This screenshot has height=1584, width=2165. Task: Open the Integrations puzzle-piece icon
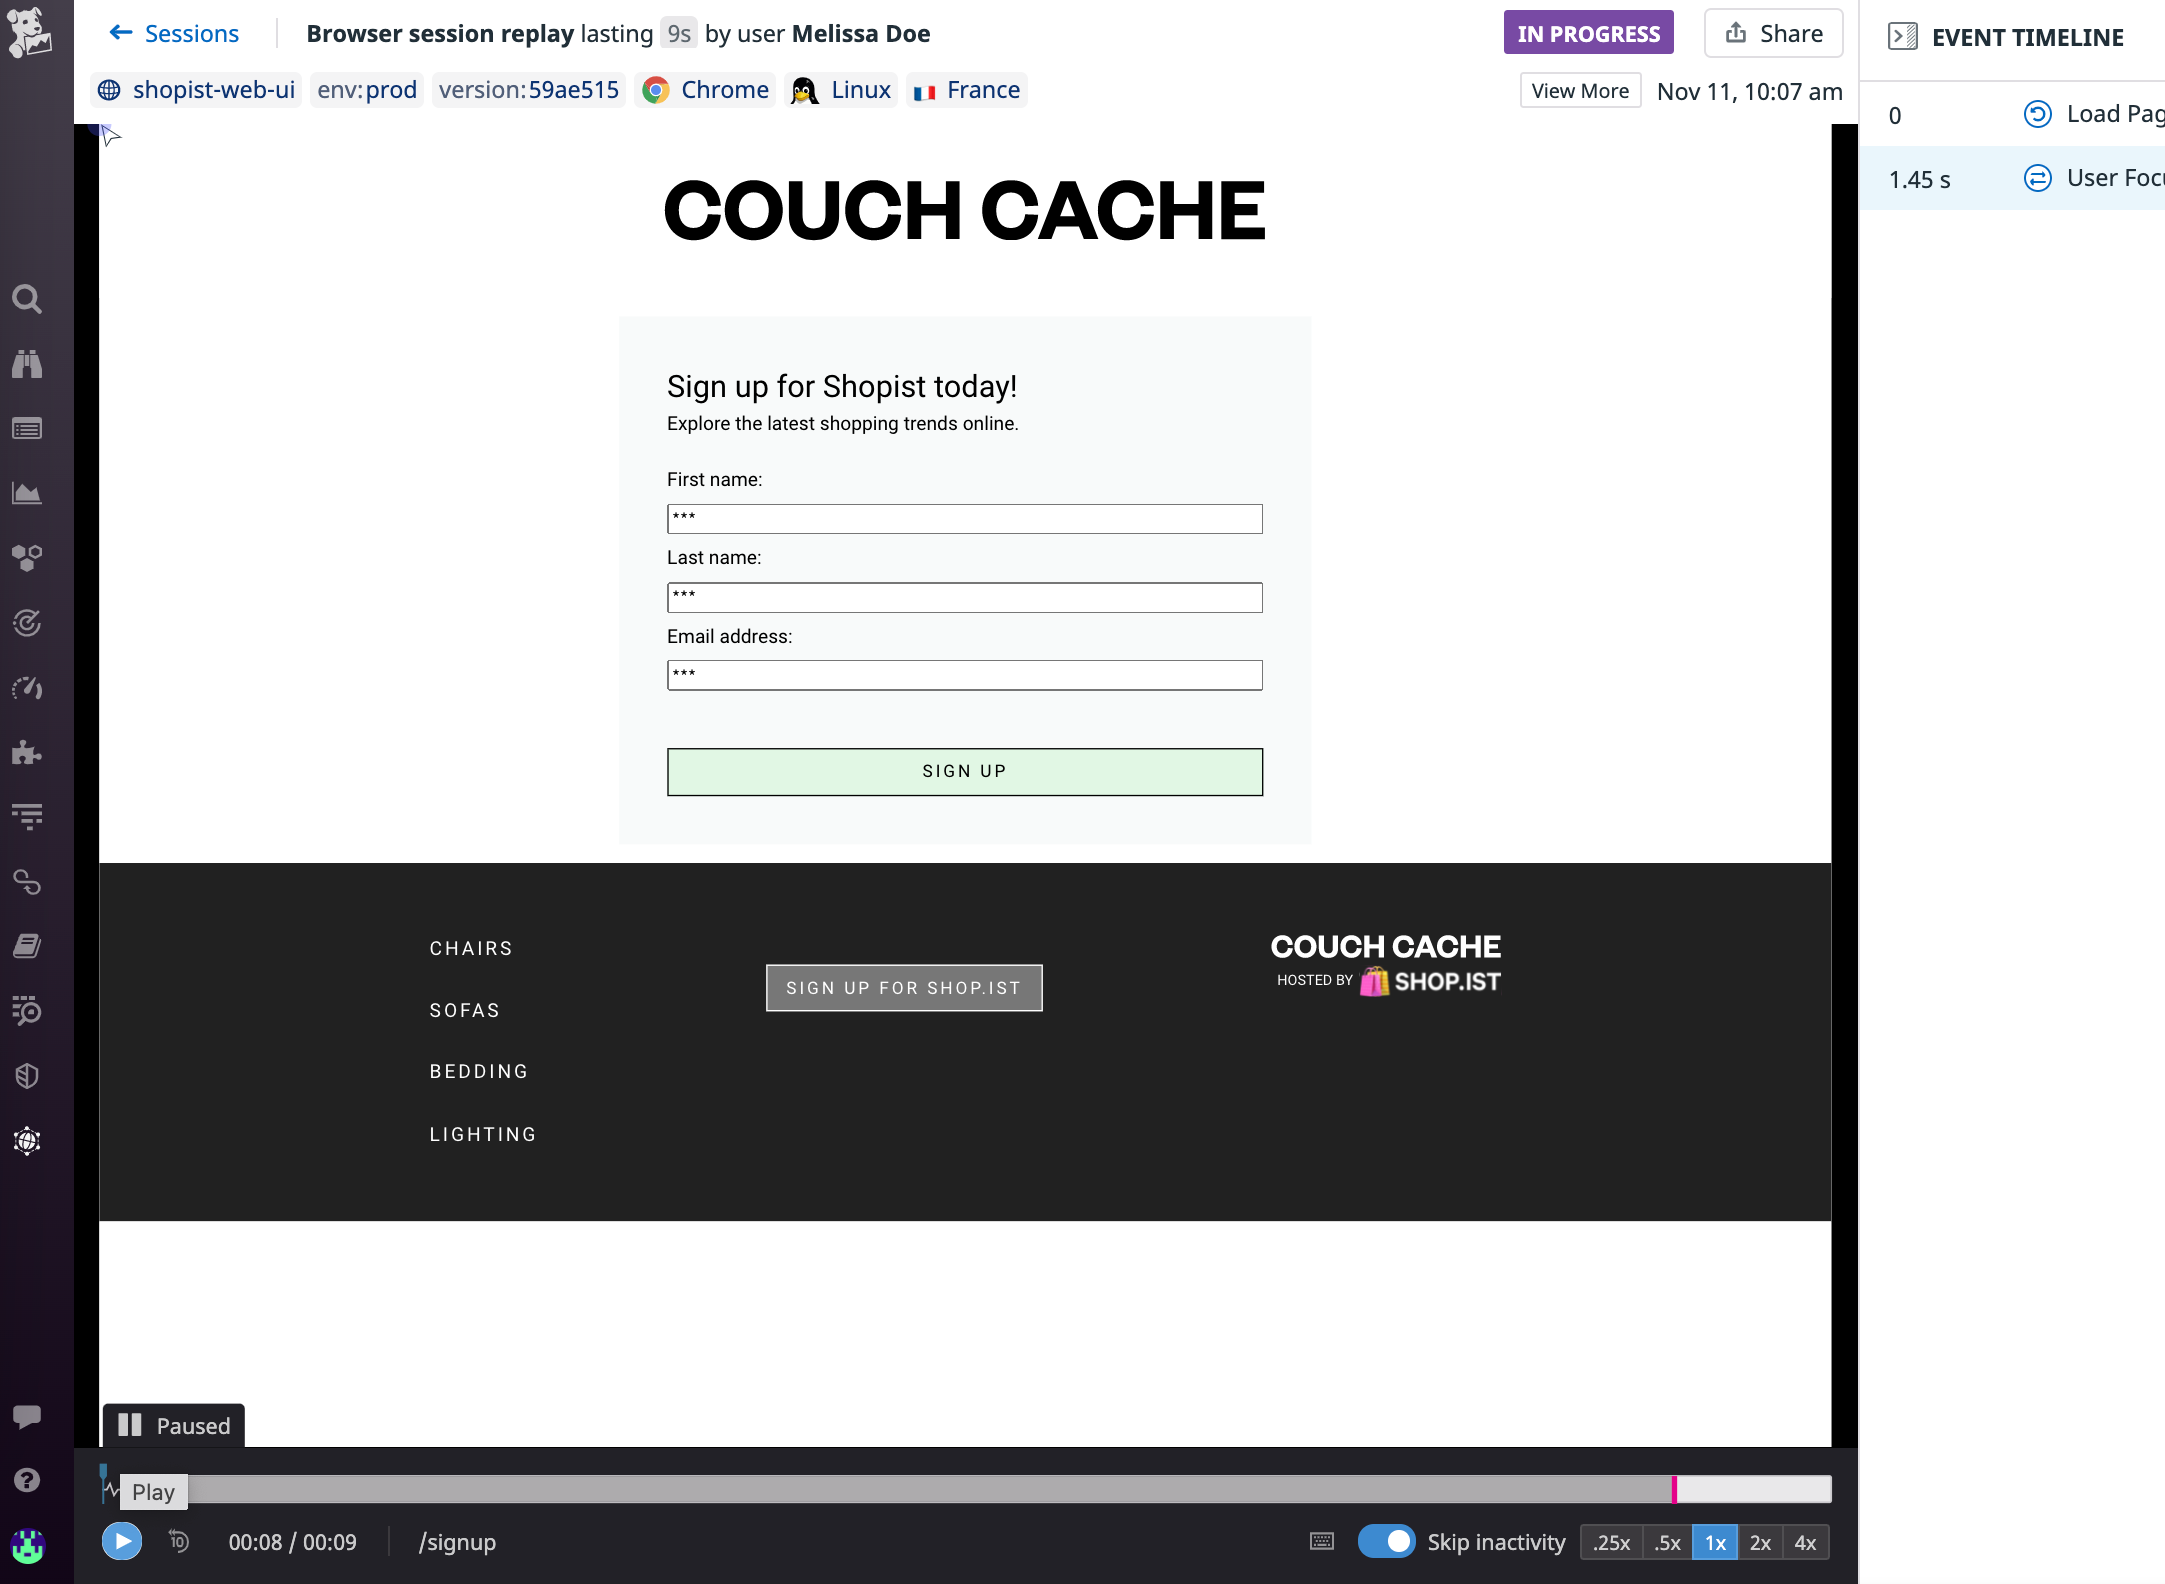click(x=27, y=753)
